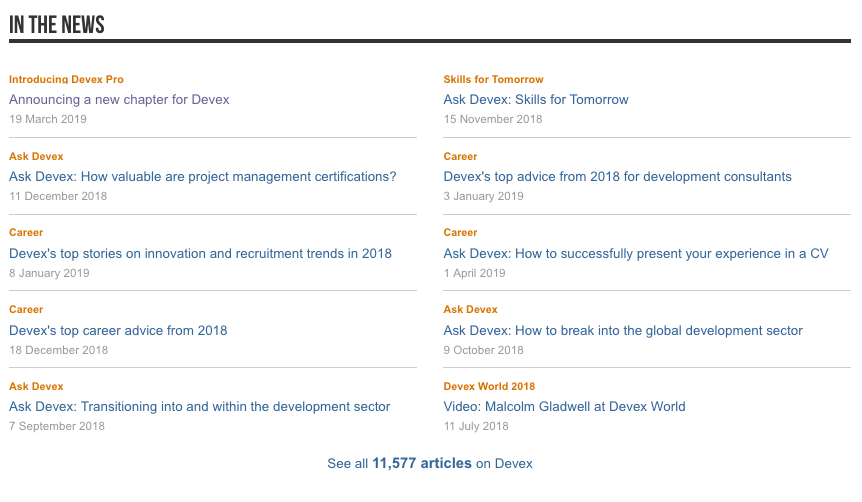Click the '11 December 2018' date text
Screen dimensions: 862x502
(58, 196)
